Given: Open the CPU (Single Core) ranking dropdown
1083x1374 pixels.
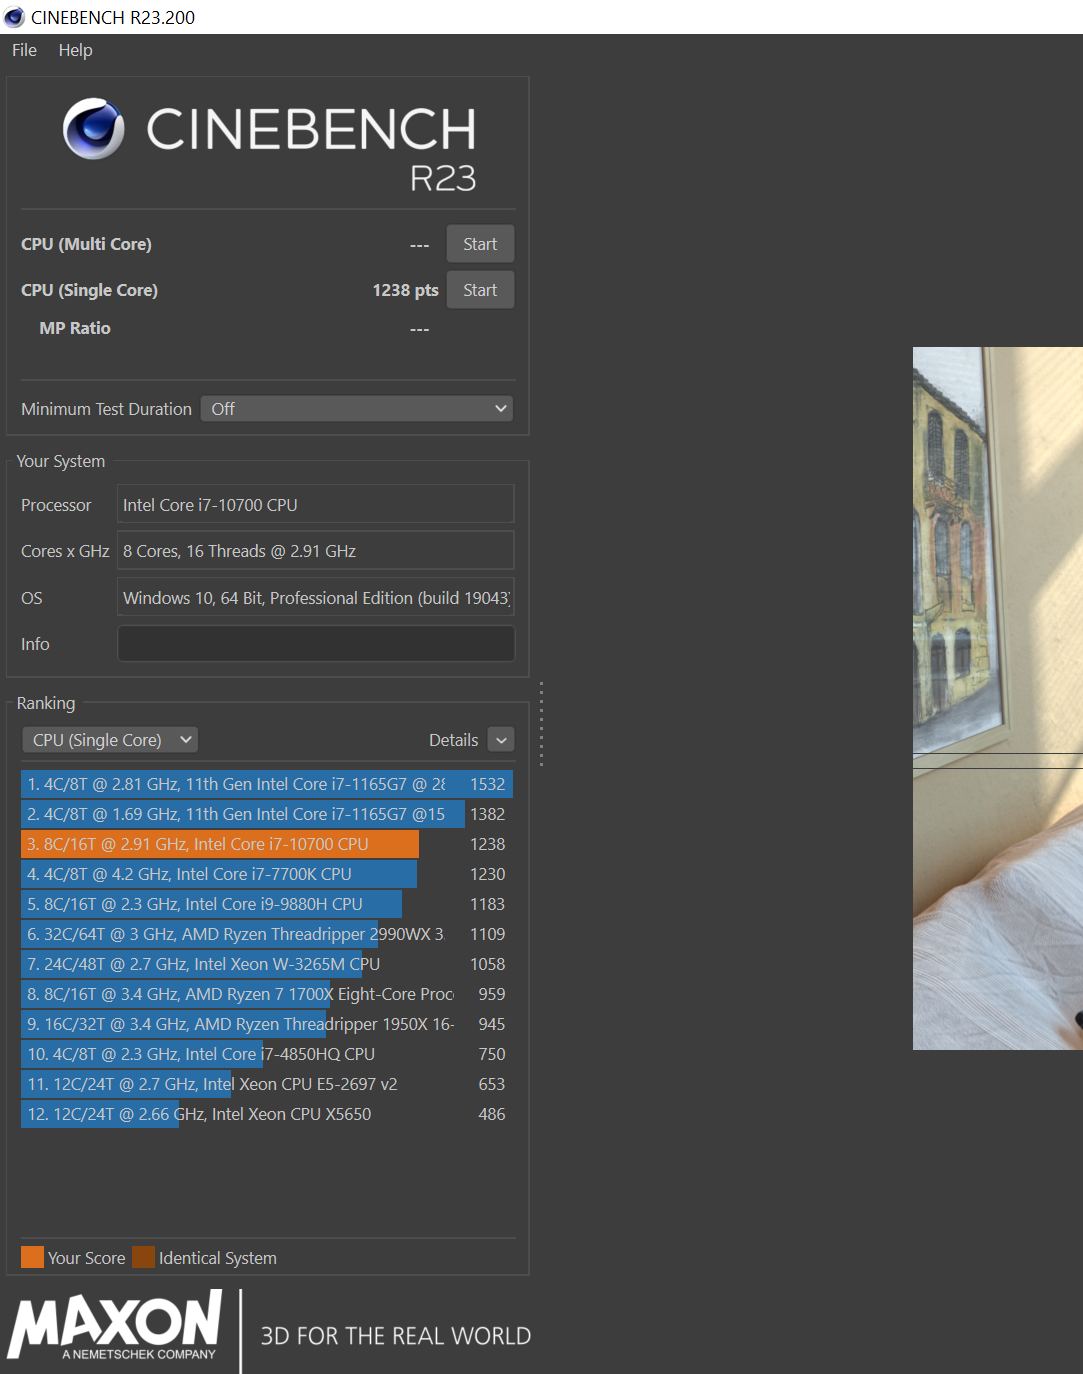Looking at the screenshot, I should [110, 740].
